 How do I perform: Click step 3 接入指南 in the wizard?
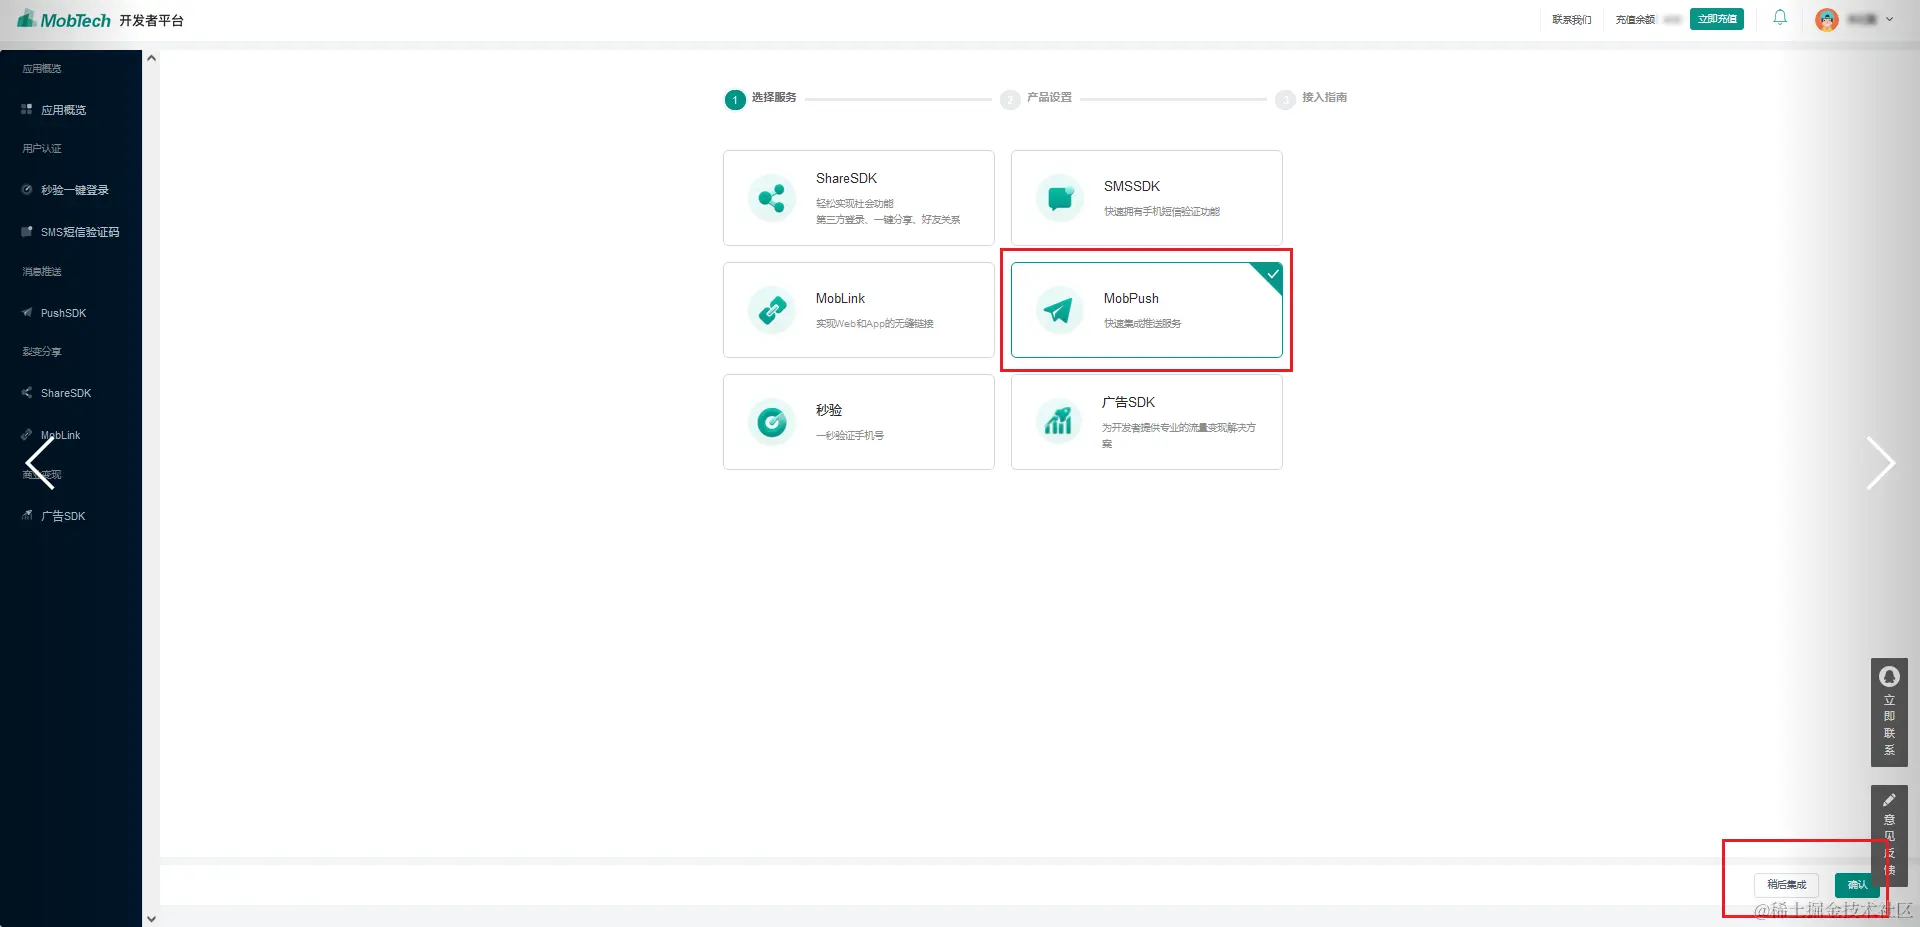coord(1311,98)
